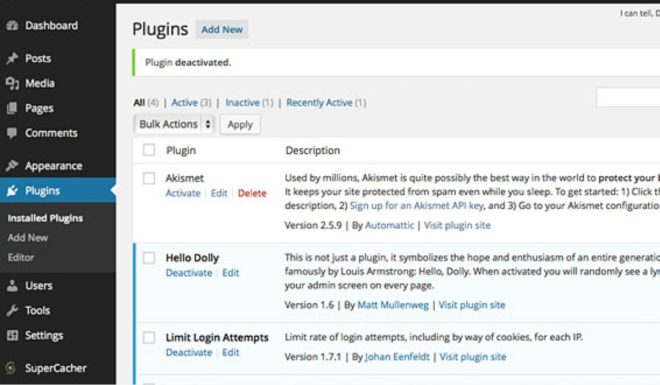Click the 'Plugin deactivated.' notice text
660x385 pixels.
coord(188,62)
